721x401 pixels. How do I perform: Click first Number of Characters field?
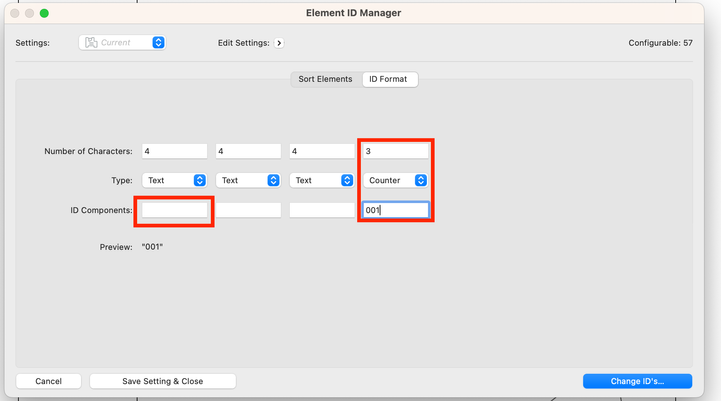(x=174, y=151)
